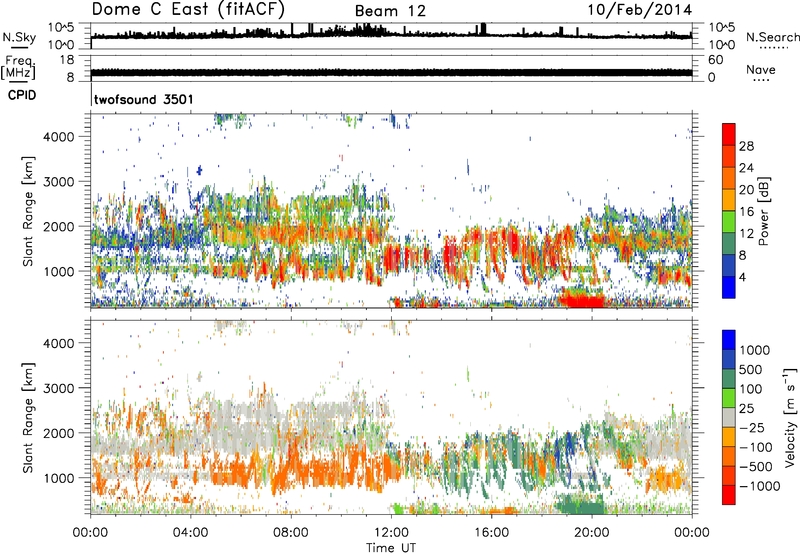Click the dotted line sample under N.Search
The height and width of the screenshot is (554, 800).
point(773,48)
